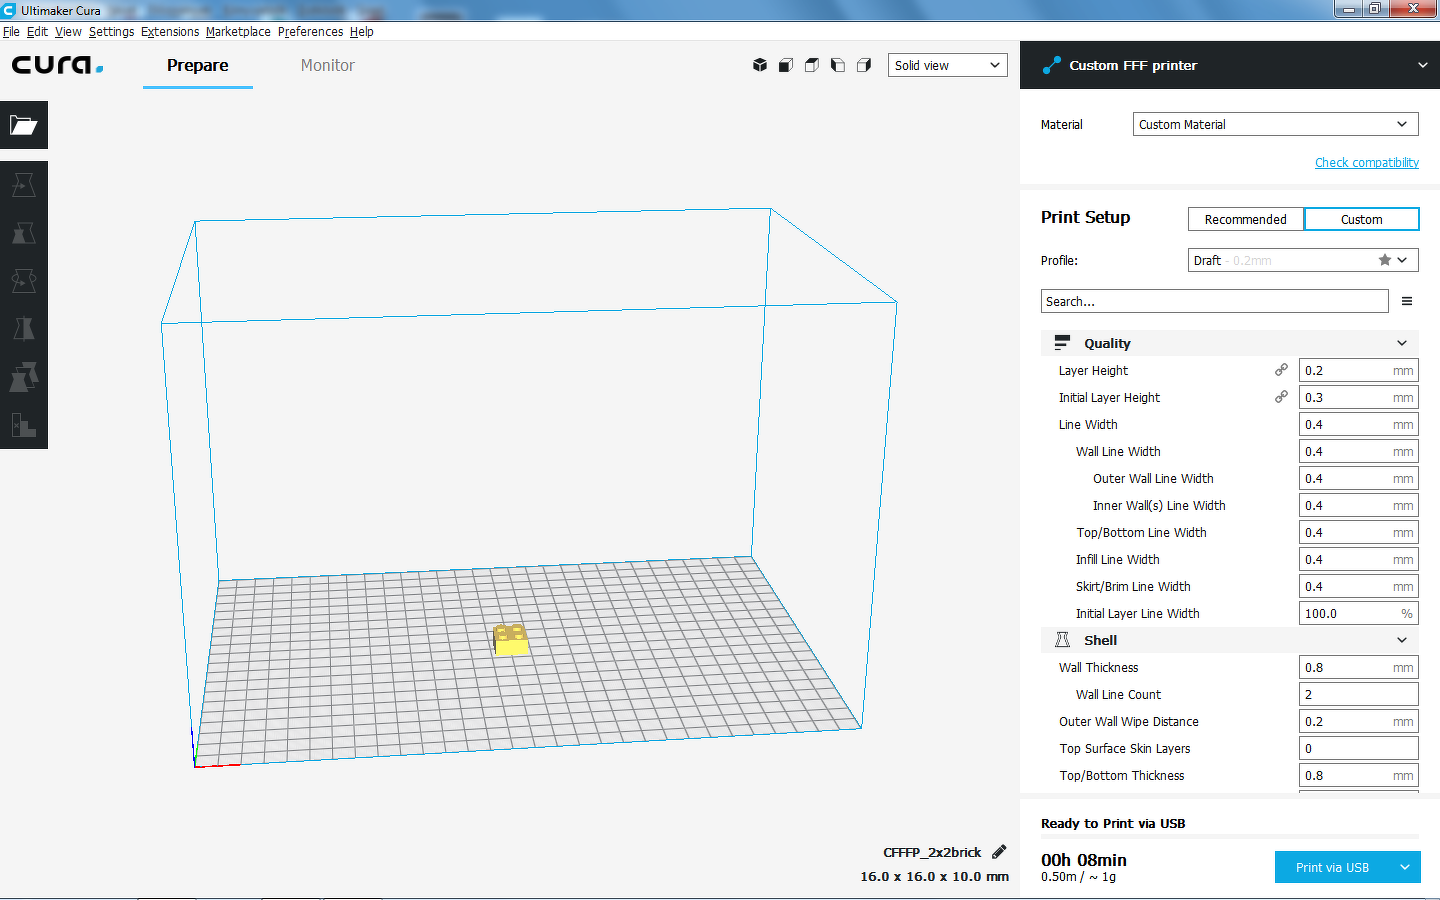
Task: Edit the Outer Wall Wipe Distance field
Action: (1358, 721)
